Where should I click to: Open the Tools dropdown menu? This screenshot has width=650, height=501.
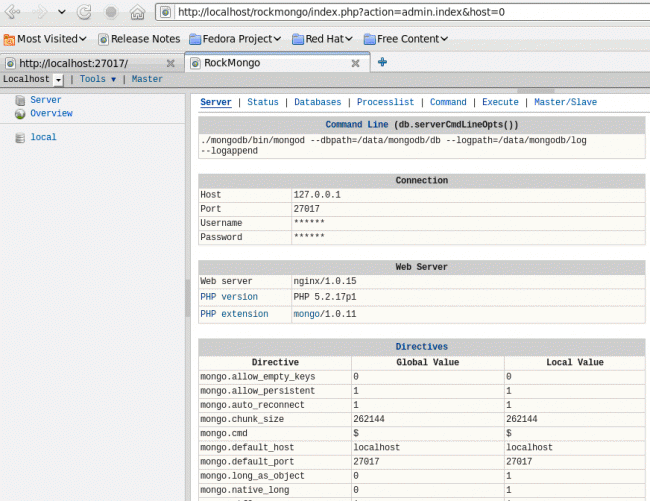97,79
